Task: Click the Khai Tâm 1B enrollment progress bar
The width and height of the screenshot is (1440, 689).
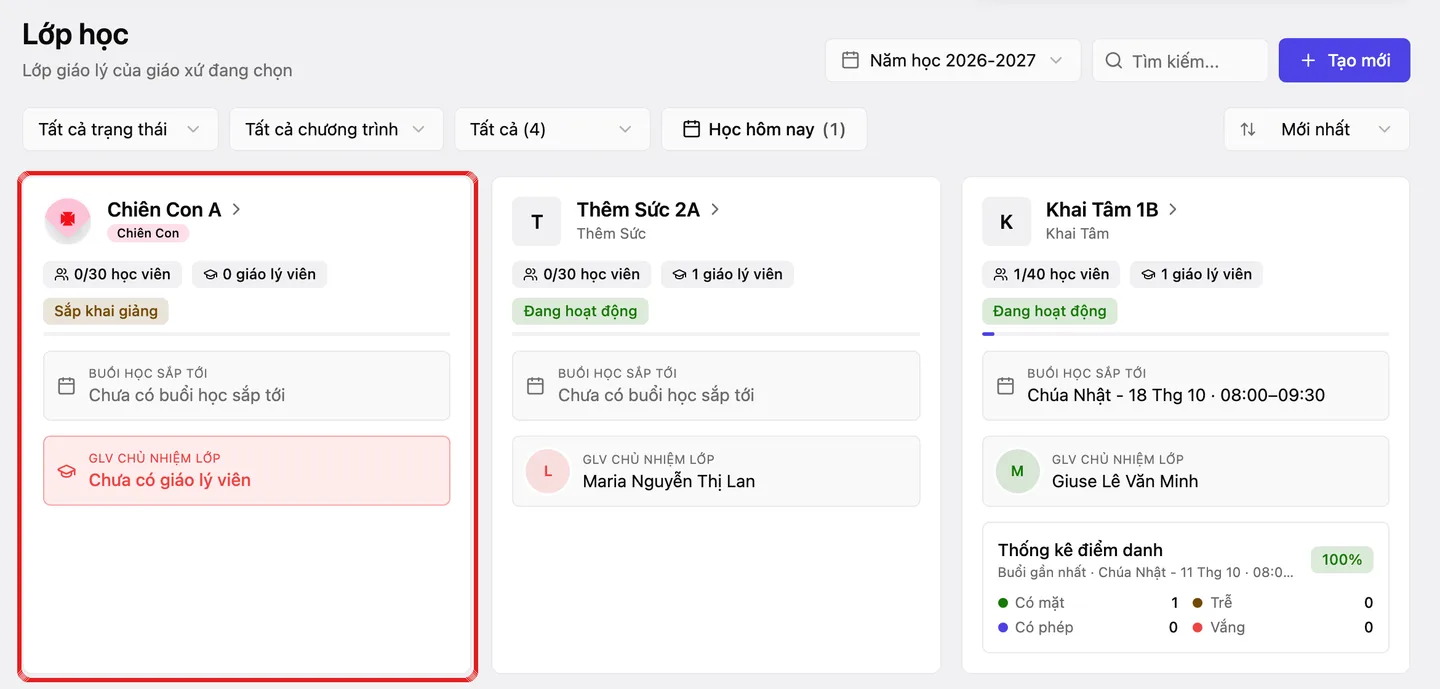Action: click(x=1185, y=334)
